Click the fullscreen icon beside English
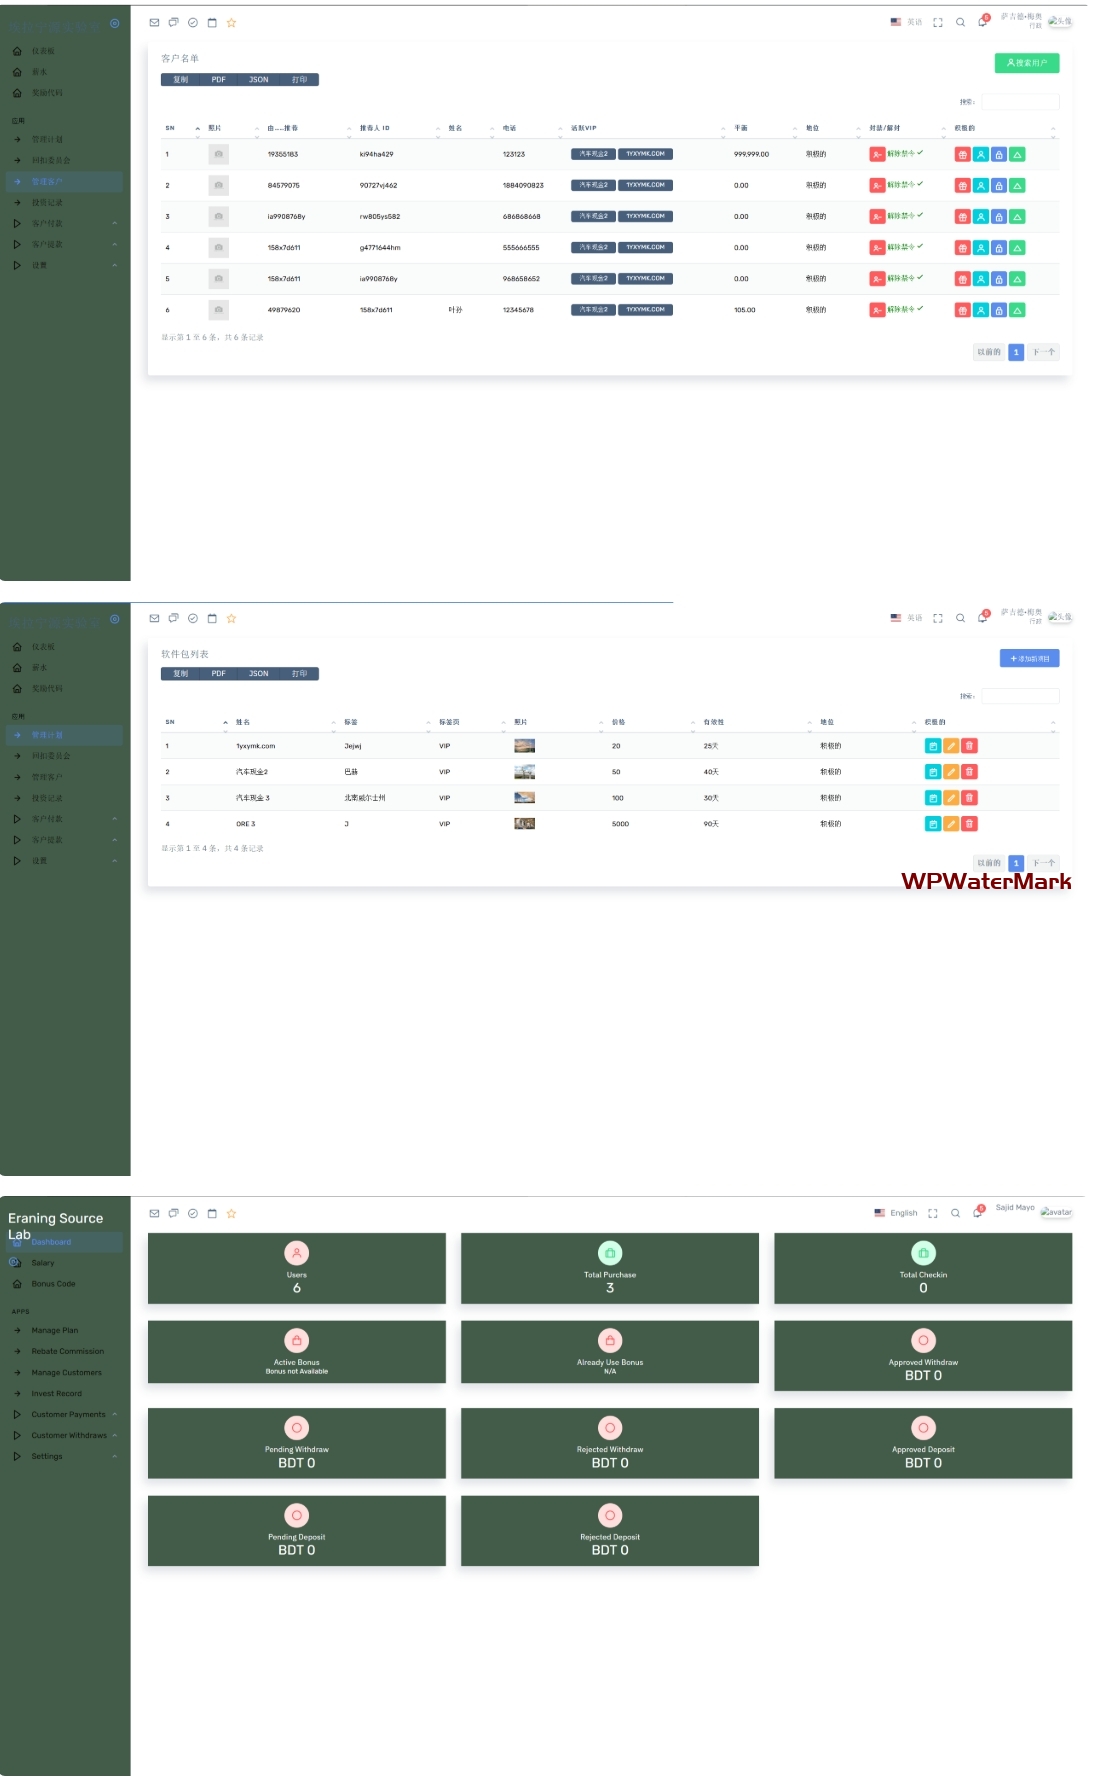Viewport: 1102px width, 1779px height. tap(932, 1213)
